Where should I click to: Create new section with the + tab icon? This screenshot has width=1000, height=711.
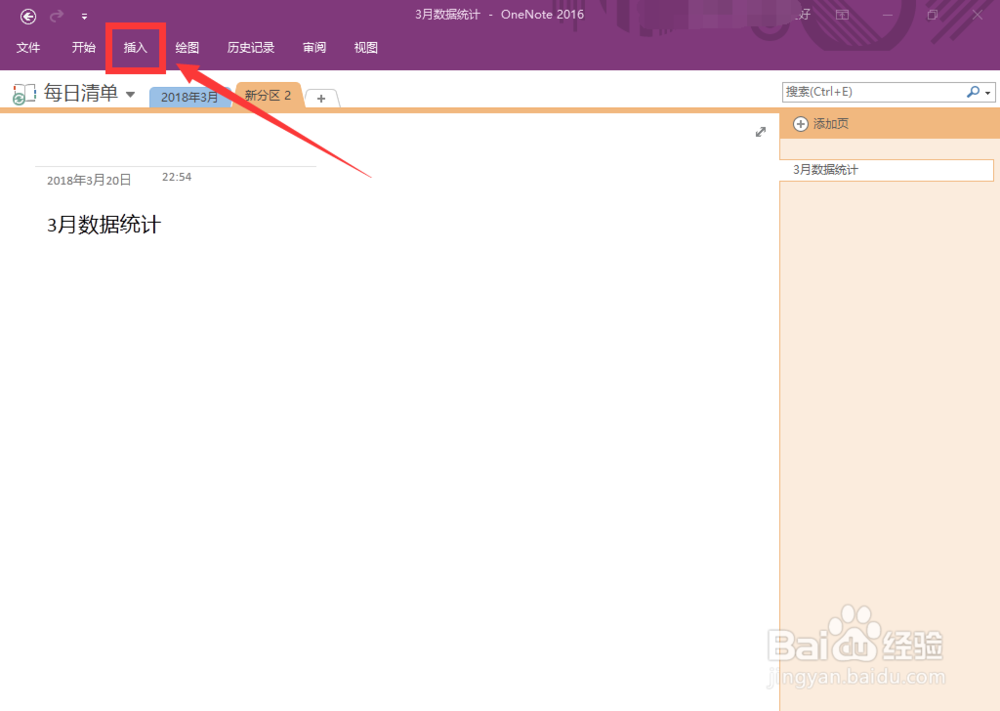tap(321, 97)
